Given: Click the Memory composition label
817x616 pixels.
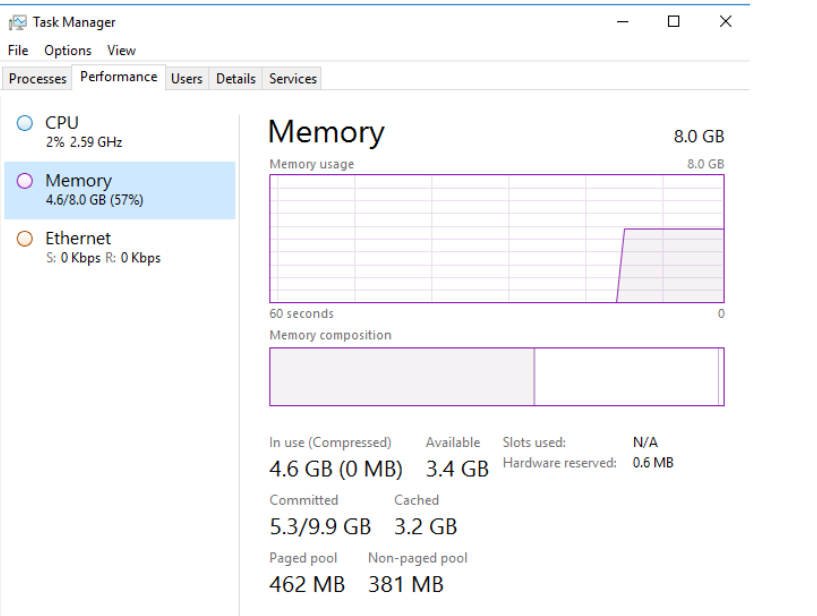Looking at the screenshot, I should [x=330, y=335].
